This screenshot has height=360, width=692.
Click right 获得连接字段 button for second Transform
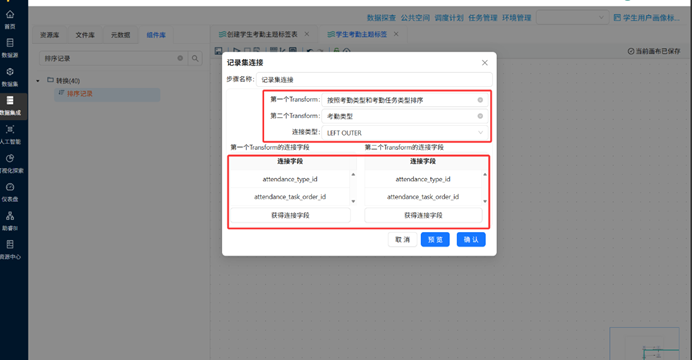pyautogui.click(x=423, y=215)
